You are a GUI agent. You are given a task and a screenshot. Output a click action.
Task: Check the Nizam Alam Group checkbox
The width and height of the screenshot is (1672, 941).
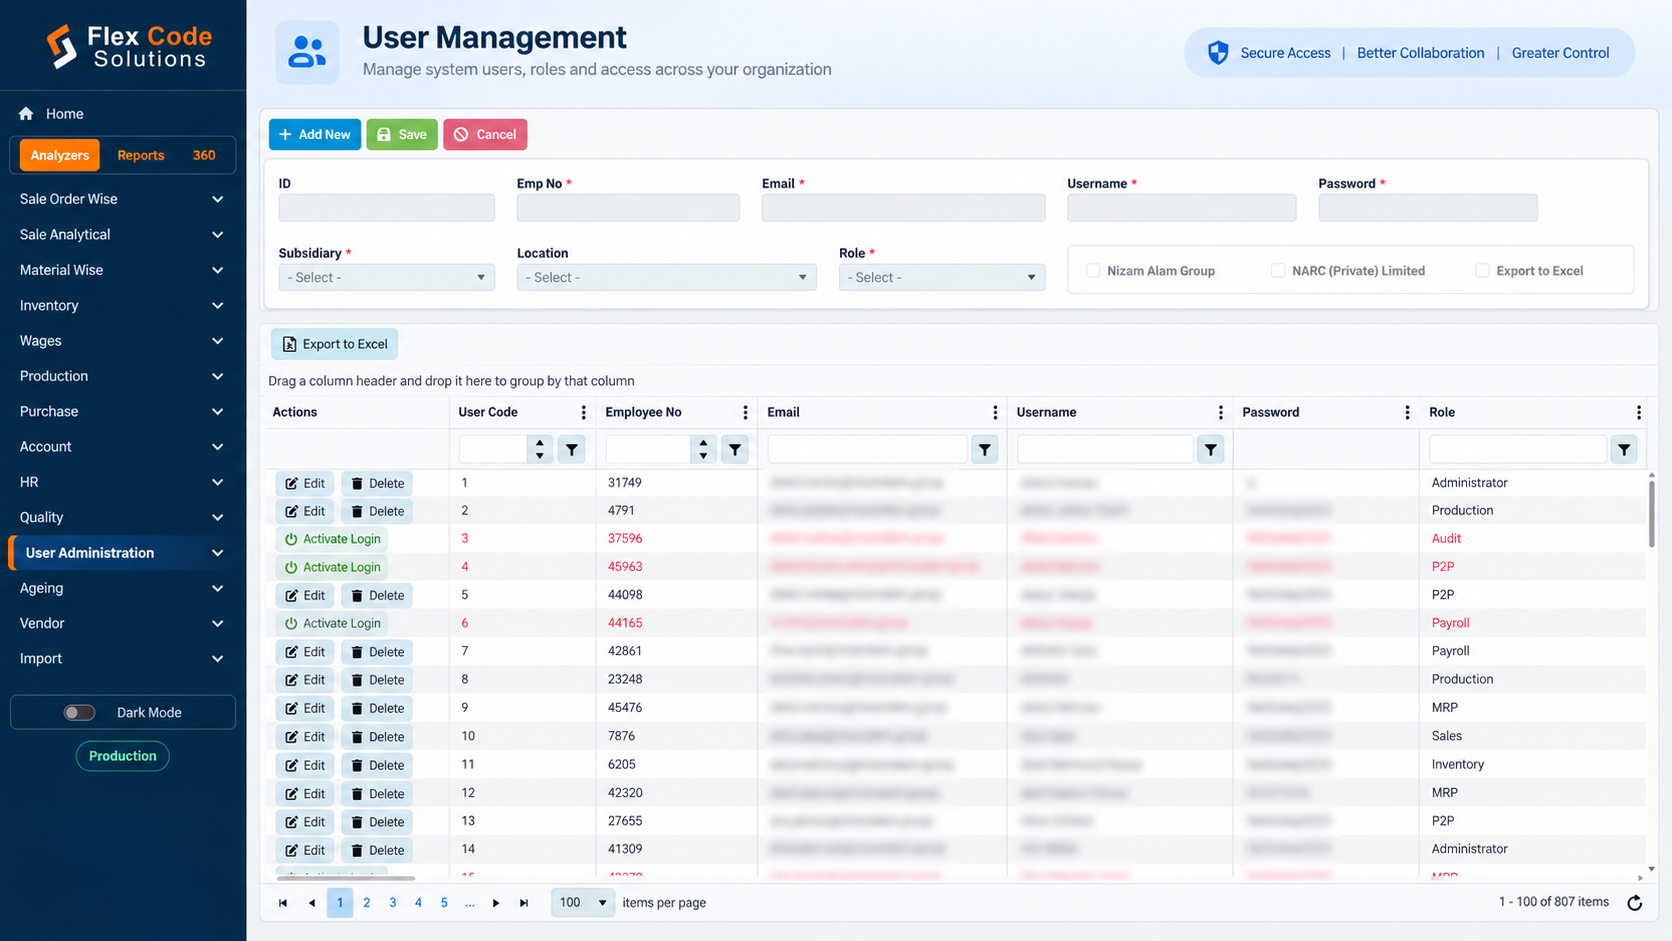coord(1093,271)
